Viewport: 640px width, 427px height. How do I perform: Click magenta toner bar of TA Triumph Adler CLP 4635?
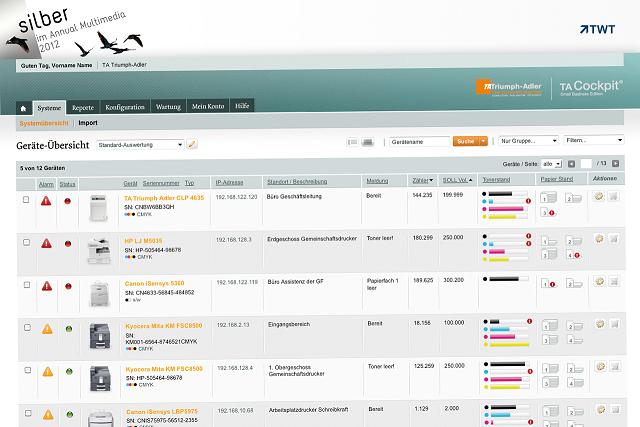(506, 209)
